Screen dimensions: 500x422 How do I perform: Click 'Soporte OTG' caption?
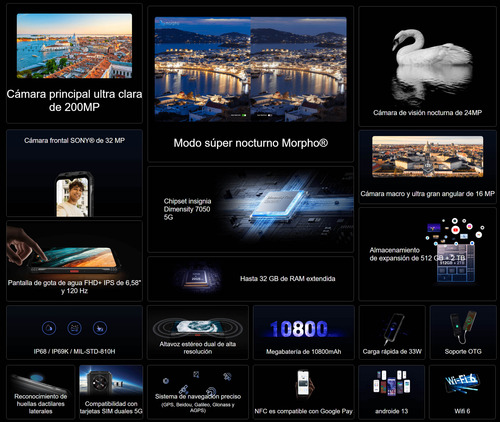463,351
